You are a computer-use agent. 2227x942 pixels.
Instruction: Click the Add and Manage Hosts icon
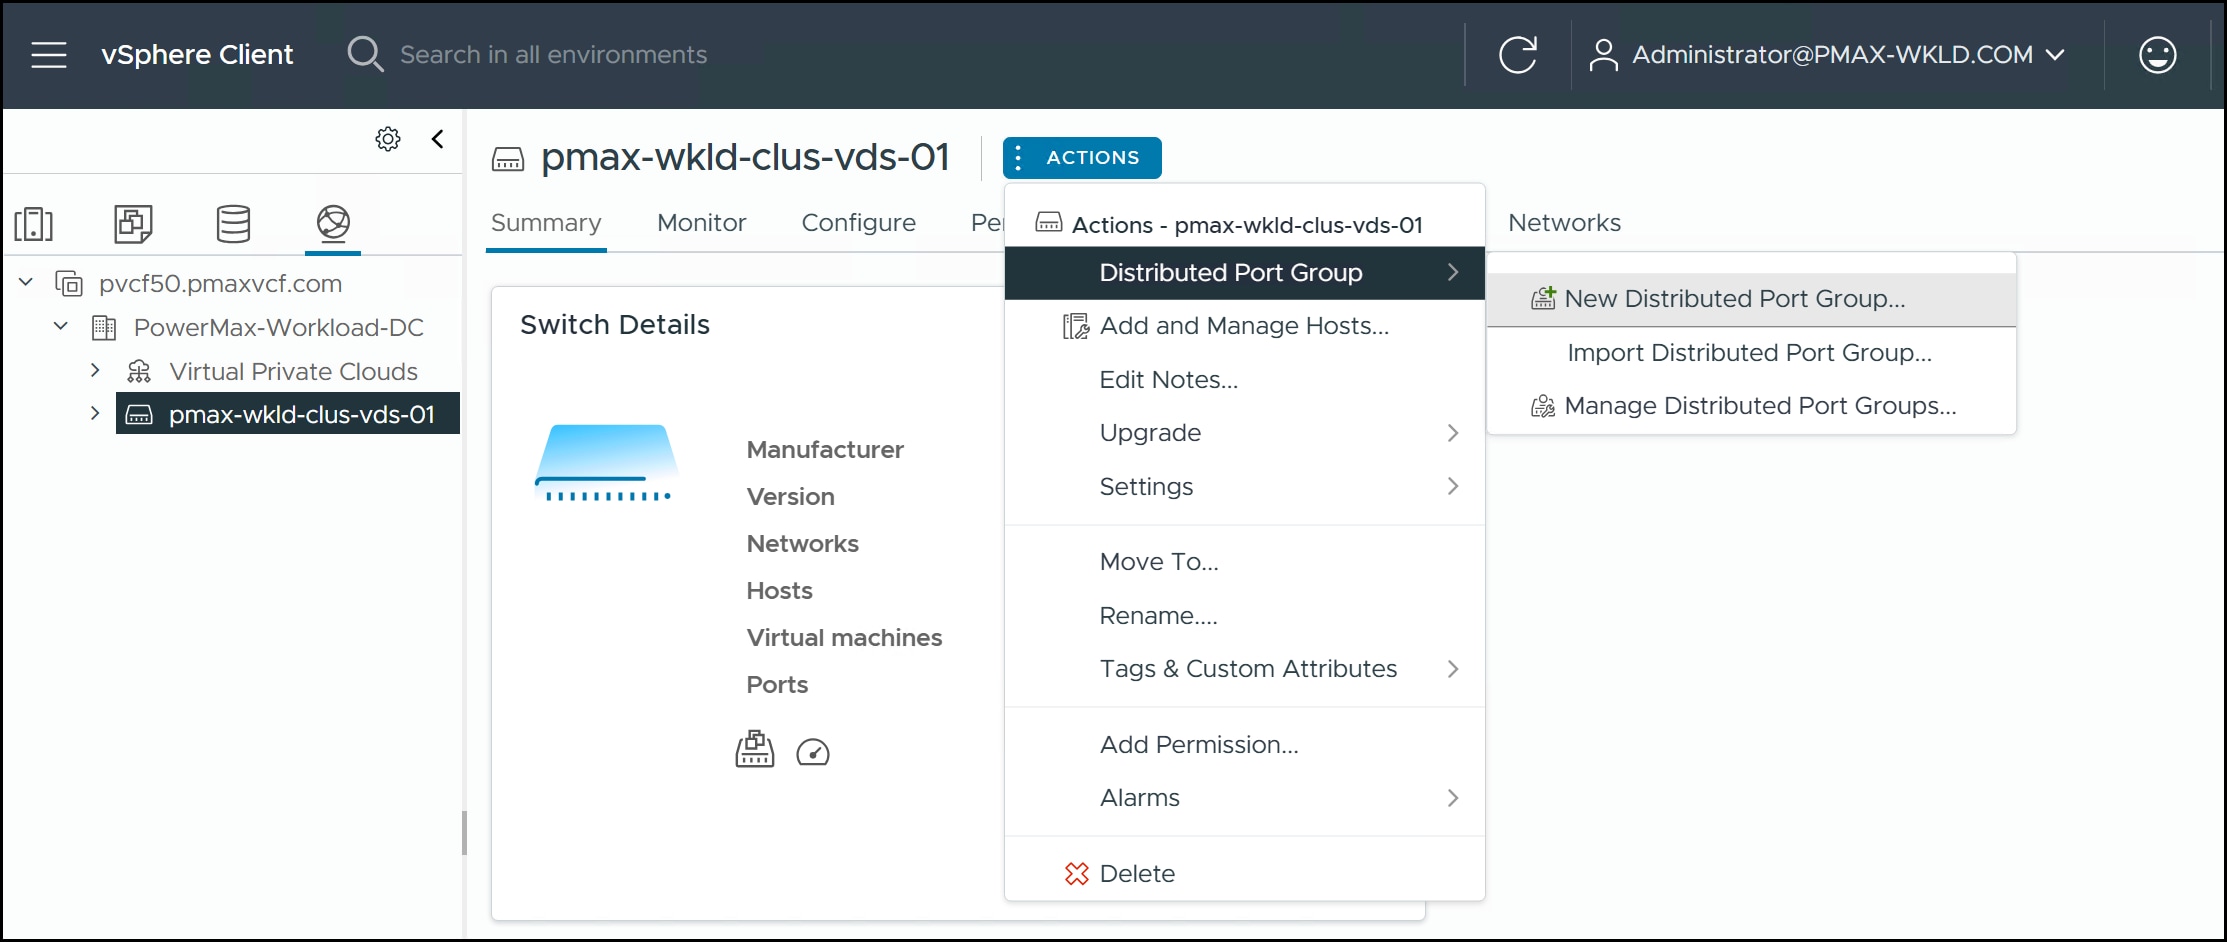(1076, 326)
